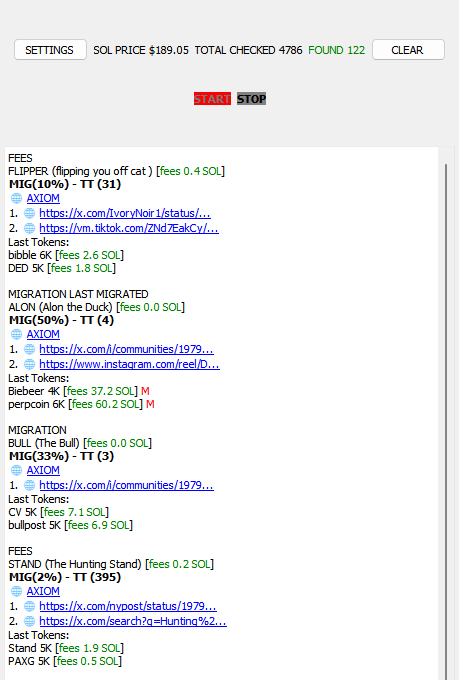Screen dimensions: 459x680
Task: Click globe icon beside FLIPPER's AXIOM
Action: point(16,199)
